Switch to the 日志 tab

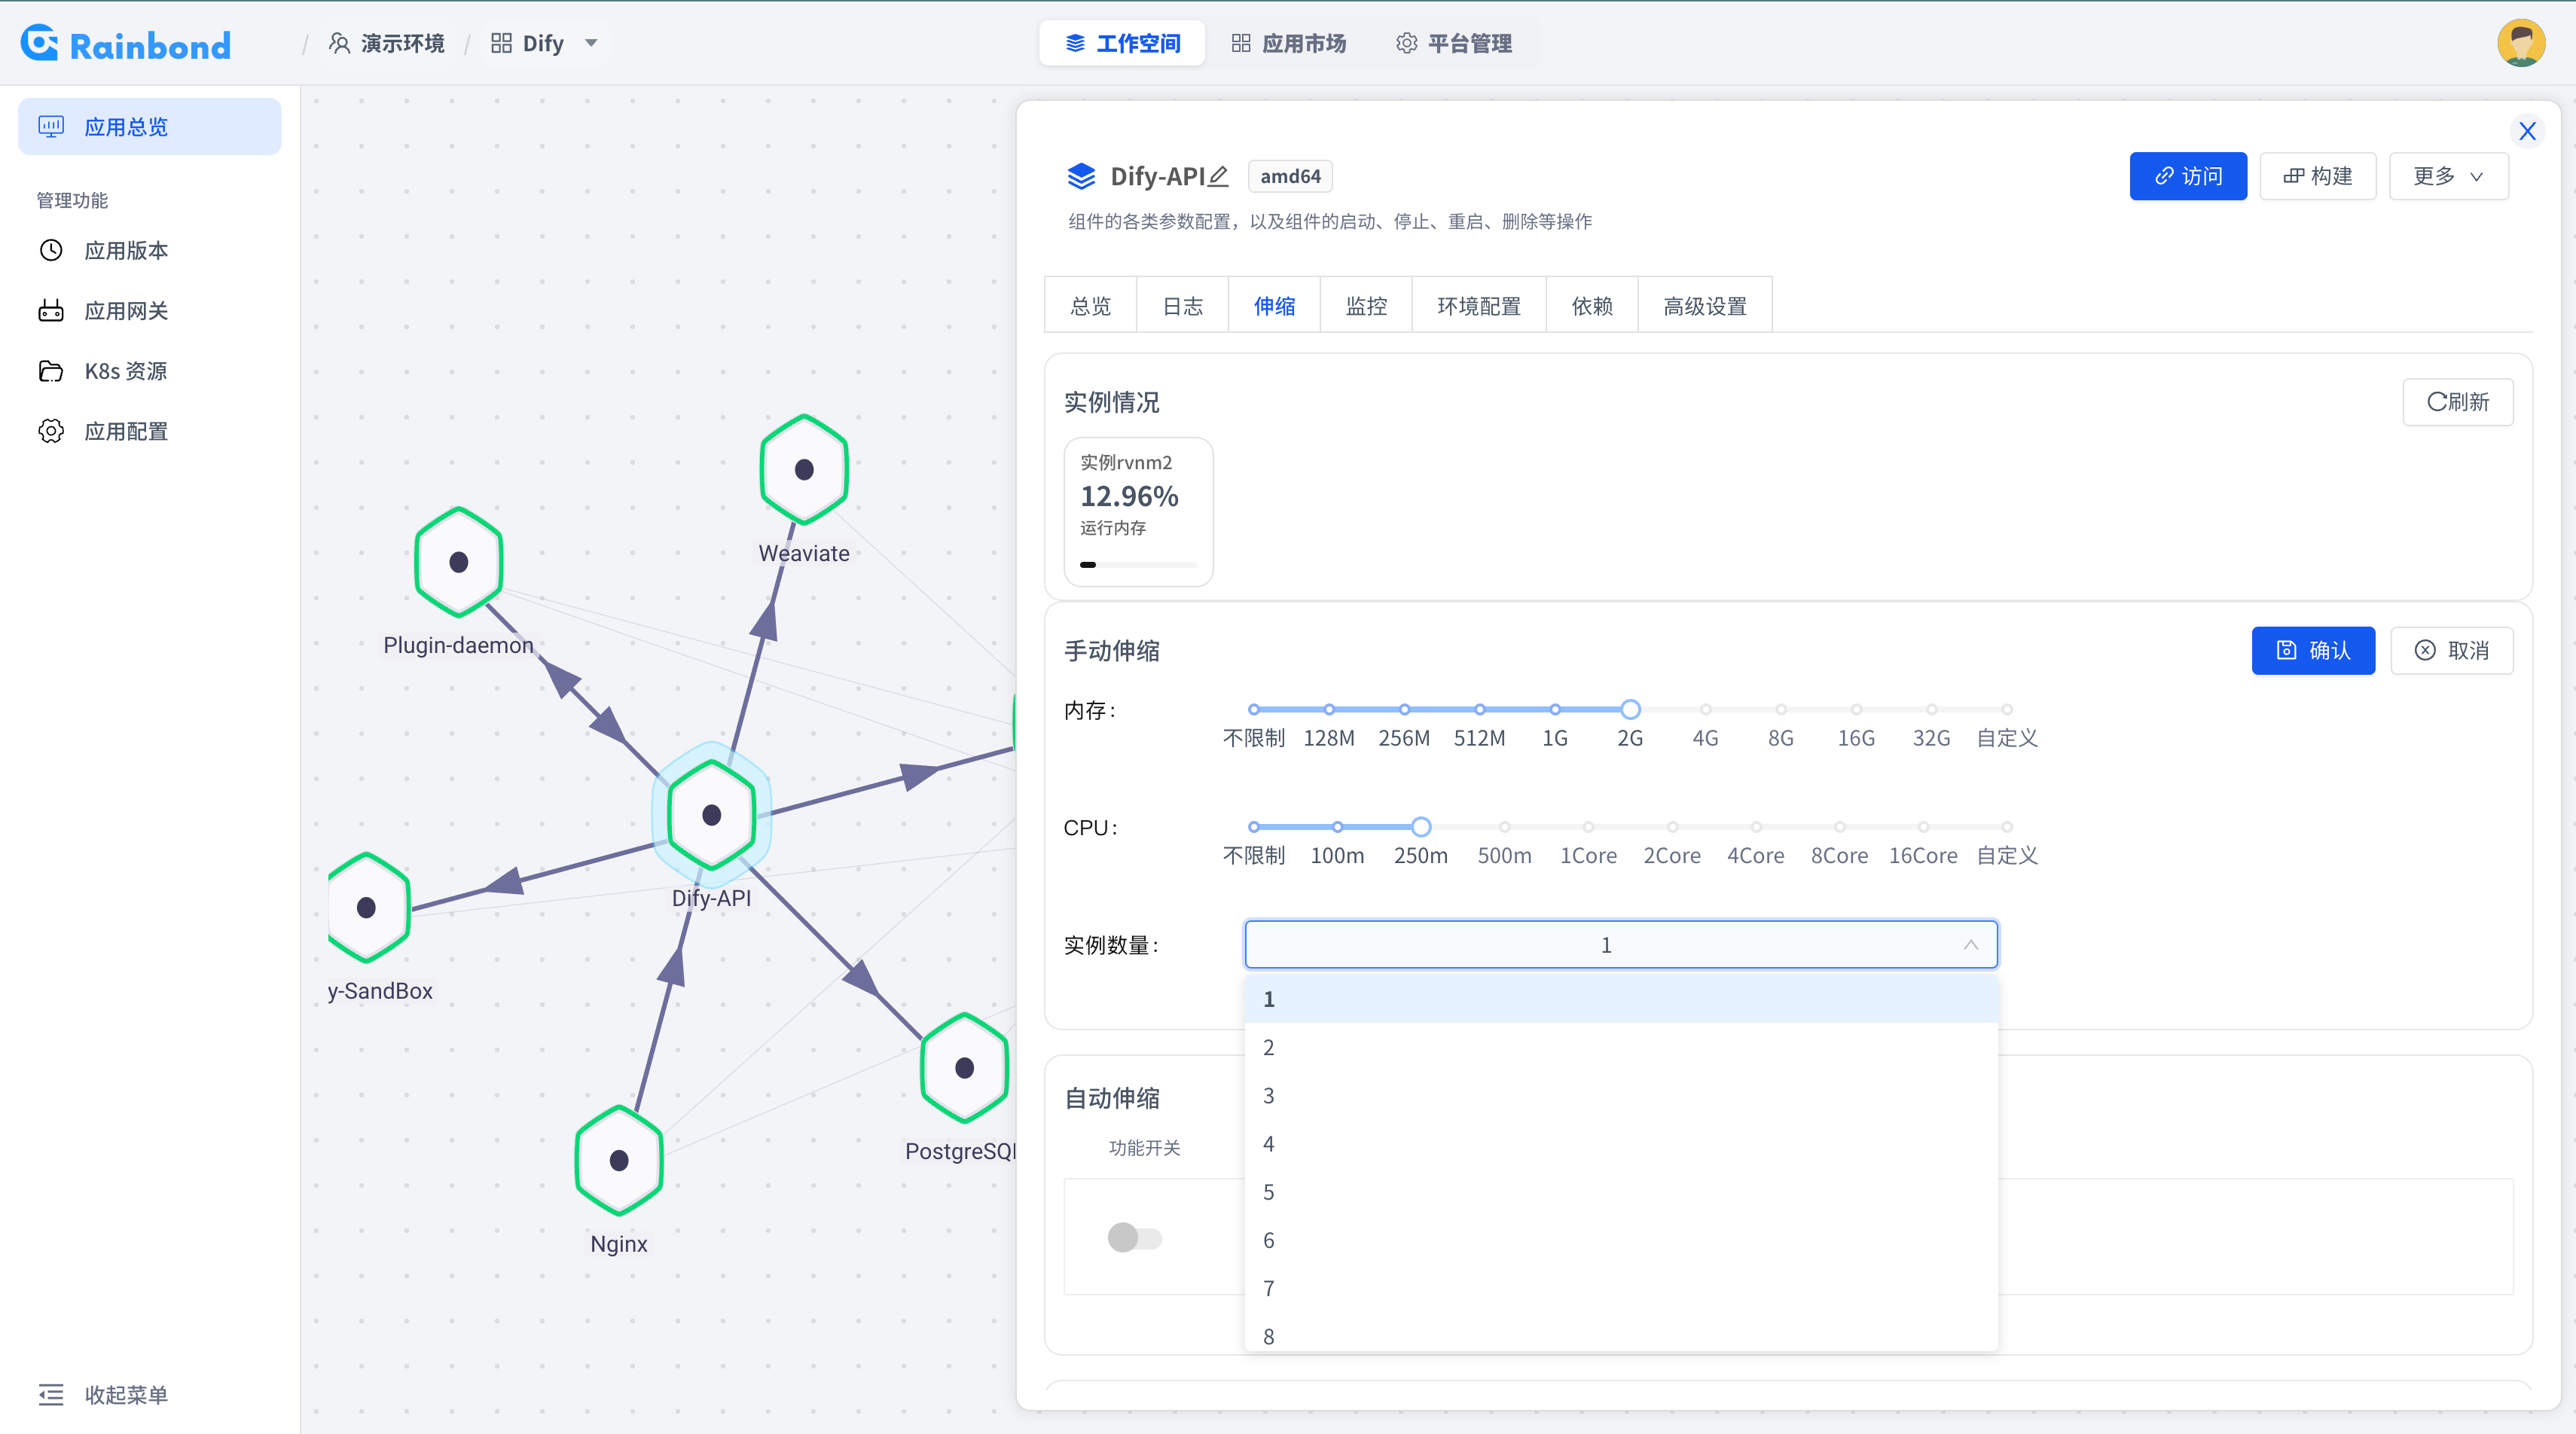point(1182,306)
